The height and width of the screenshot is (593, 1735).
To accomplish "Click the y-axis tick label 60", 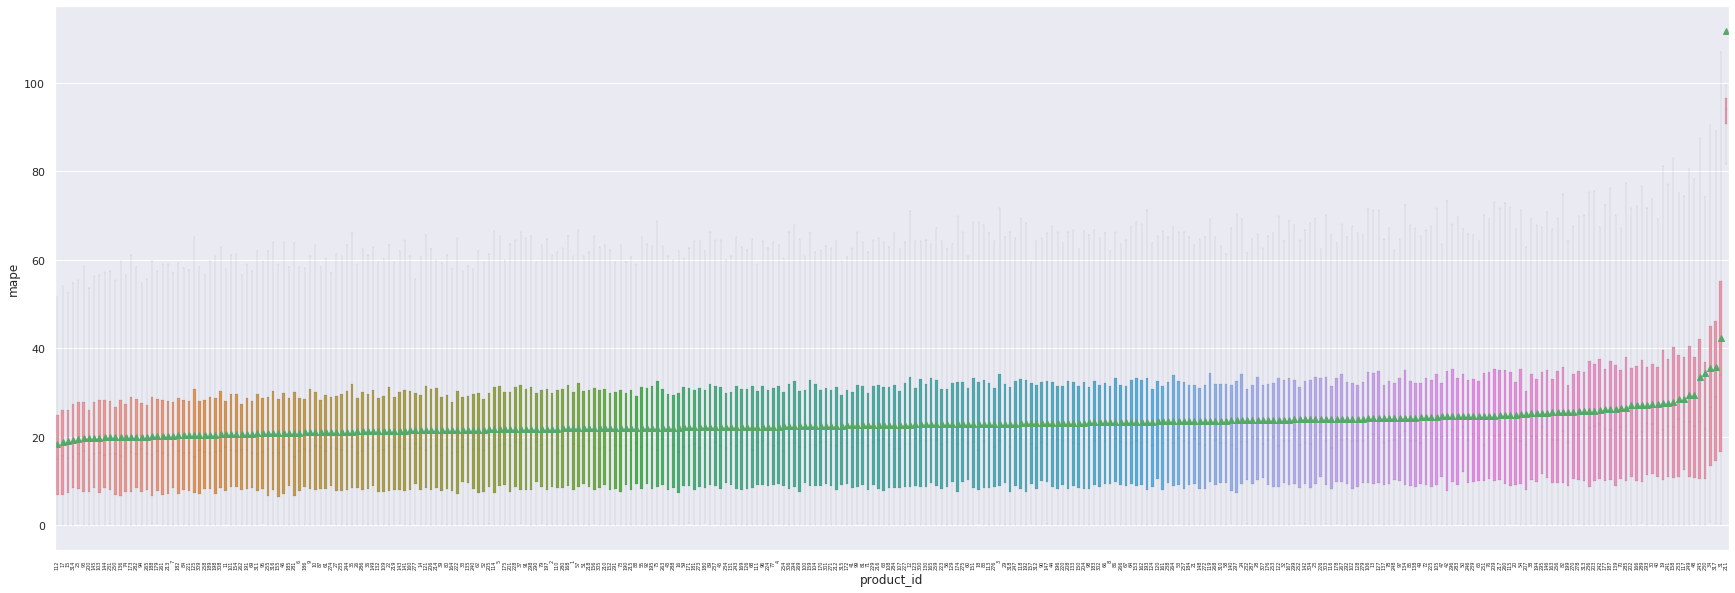I will (x=39, y=261).
